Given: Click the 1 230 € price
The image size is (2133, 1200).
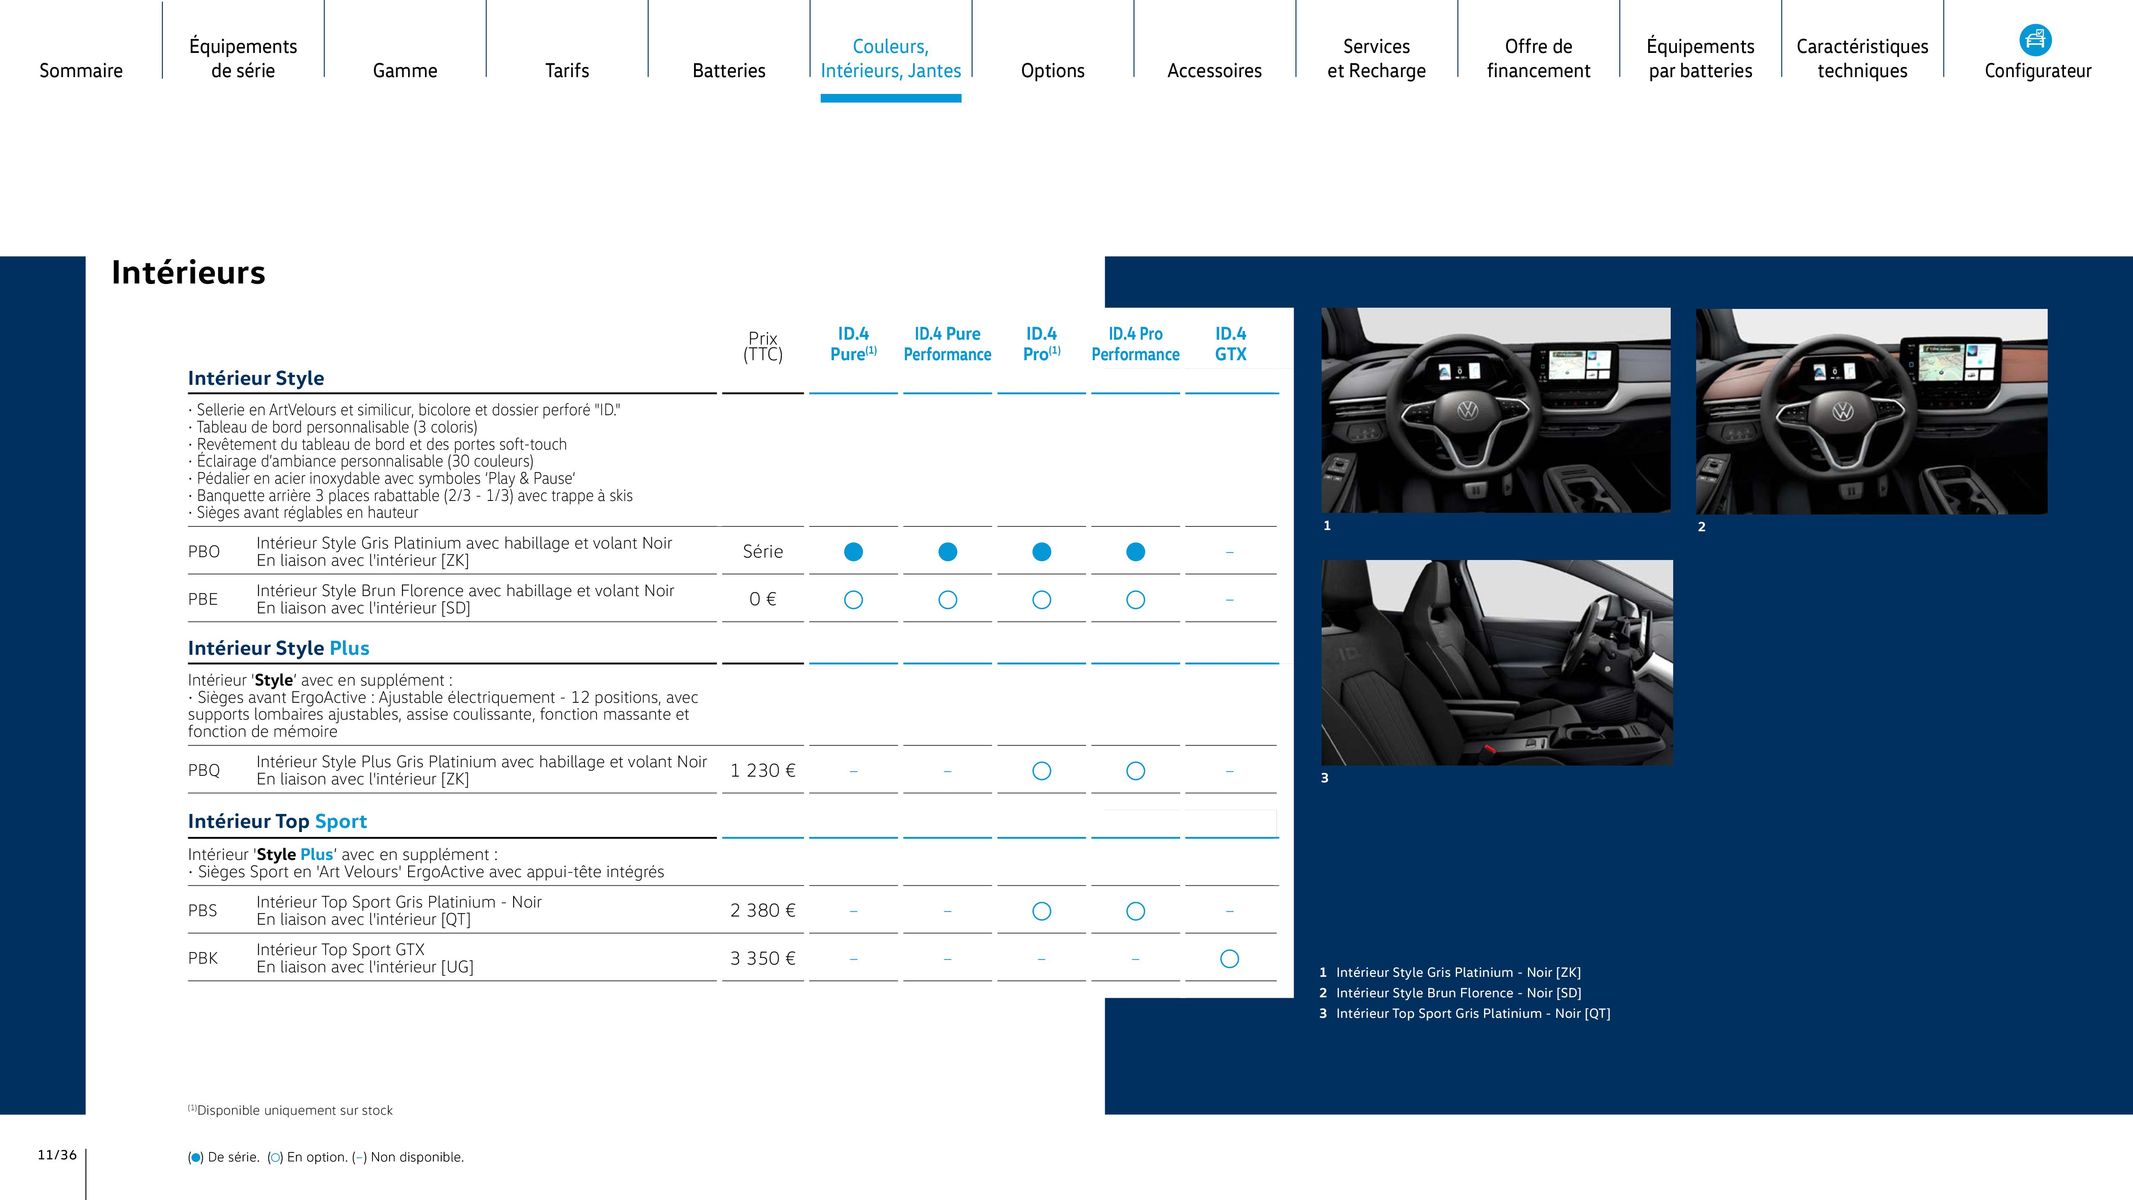Looking at the screenshot, I should tap(763, 770).
